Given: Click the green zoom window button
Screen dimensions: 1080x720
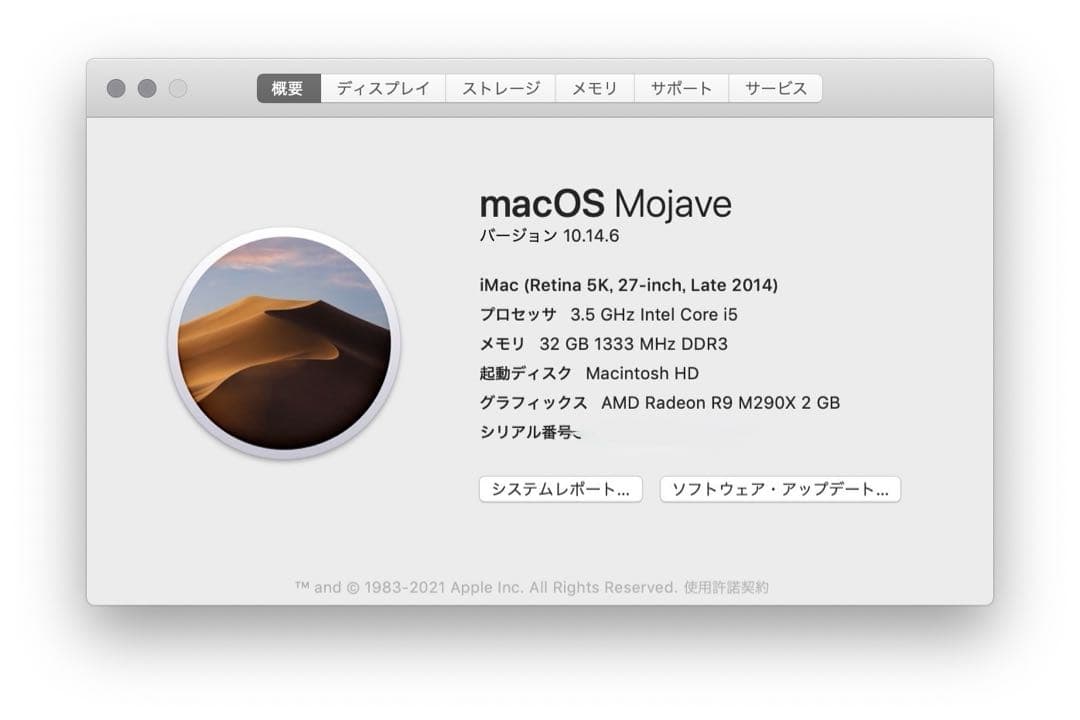Looking at the screenshot, I should pyautogui.click(x=179, y=88).
